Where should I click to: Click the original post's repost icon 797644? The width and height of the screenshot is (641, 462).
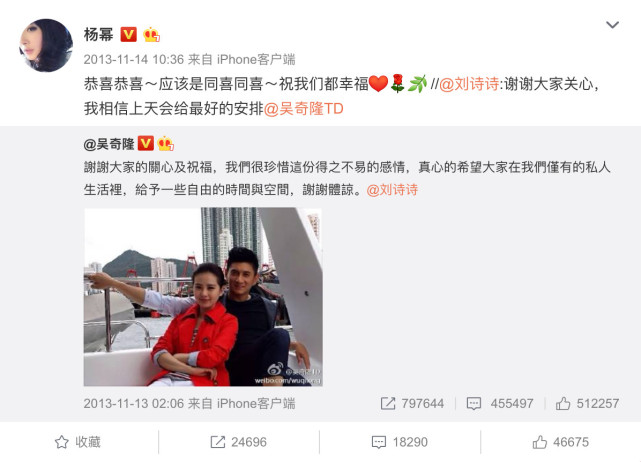[412, 404]
